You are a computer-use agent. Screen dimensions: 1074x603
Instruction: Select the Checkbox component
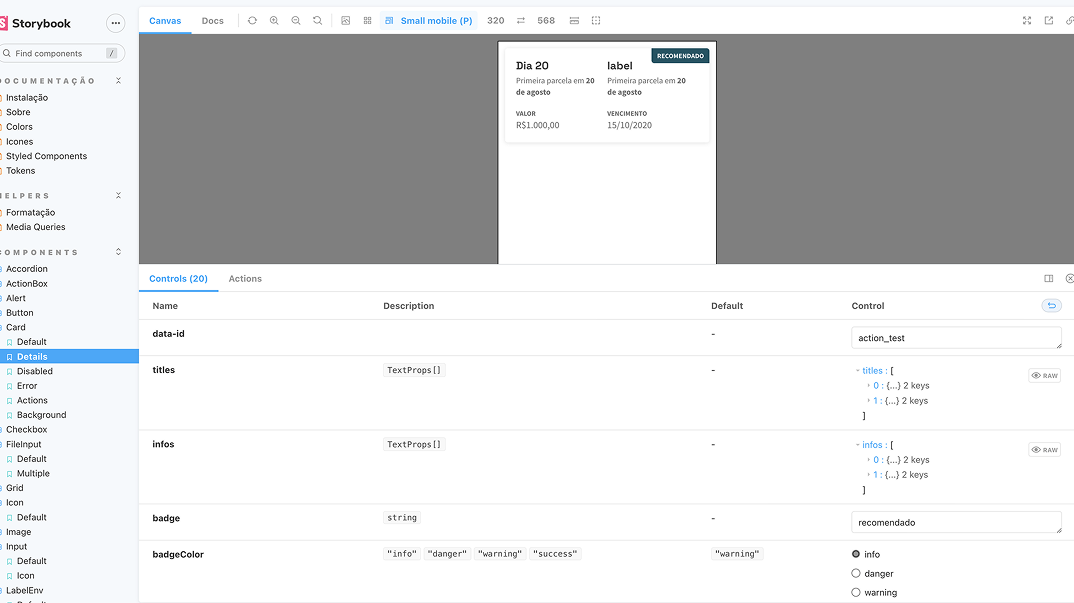pos(27,430)
